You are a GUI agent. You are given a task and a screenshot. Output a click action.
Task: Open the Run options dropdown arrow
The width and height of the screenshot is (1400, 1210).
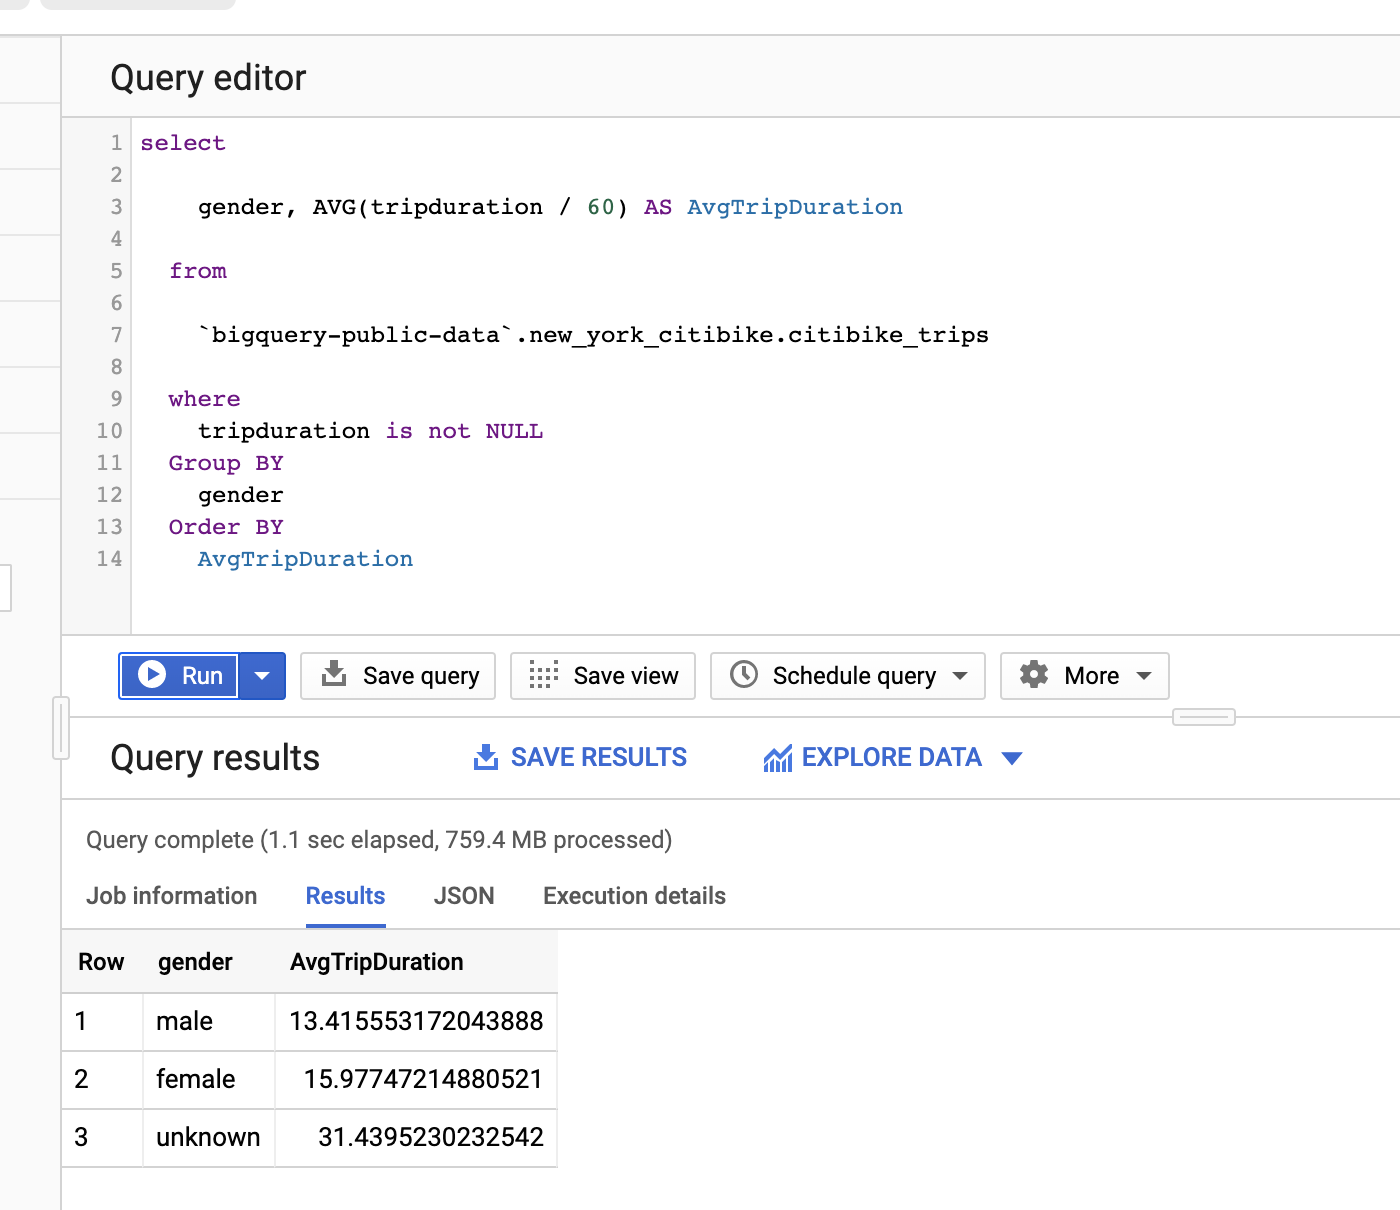point(262,676)
